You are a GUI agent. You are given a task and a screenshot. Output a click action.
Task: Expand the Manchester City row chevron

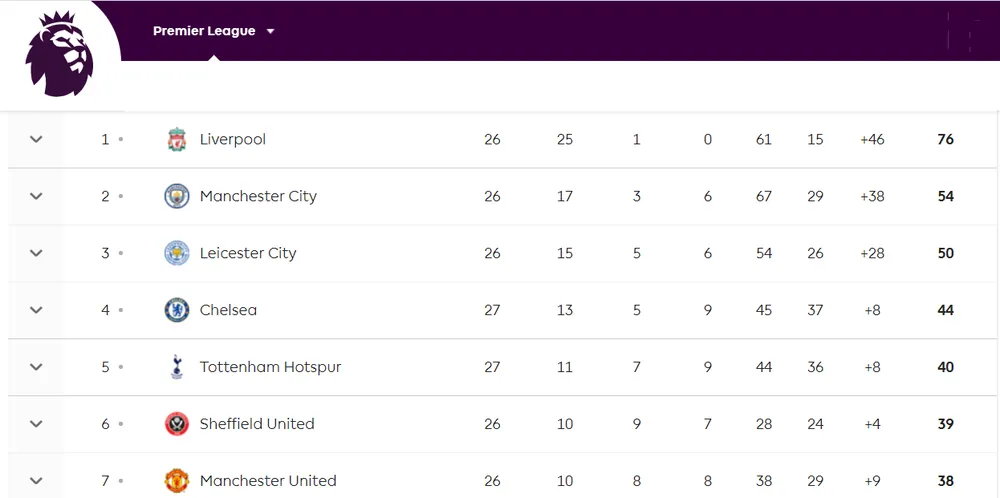(x=36, y=197)
